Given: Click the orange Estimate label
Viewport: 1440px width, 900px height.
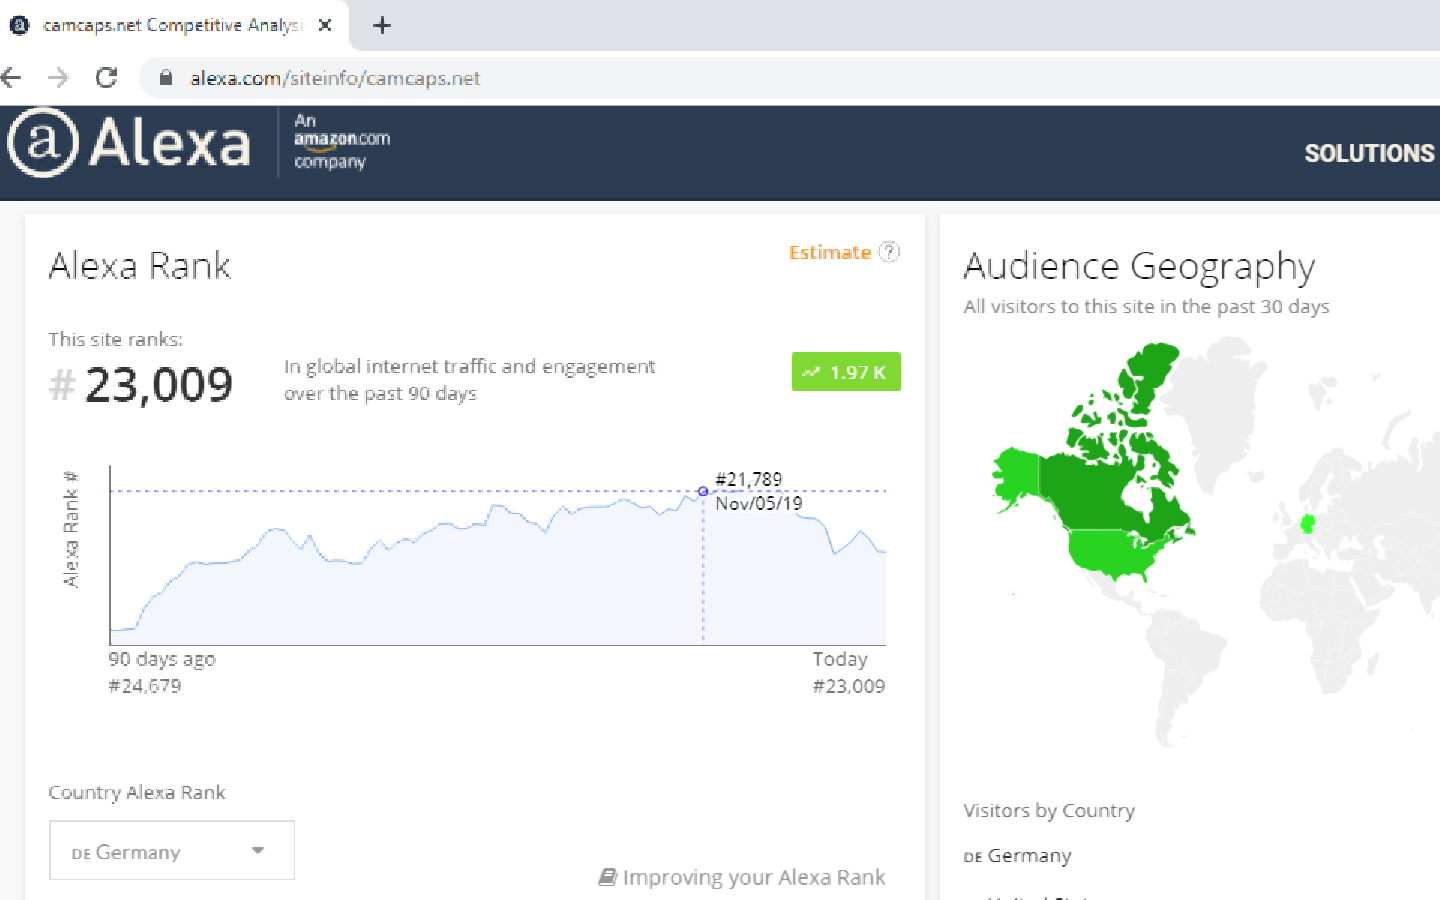Looking at the screenshot, I should tap(829, 252).
